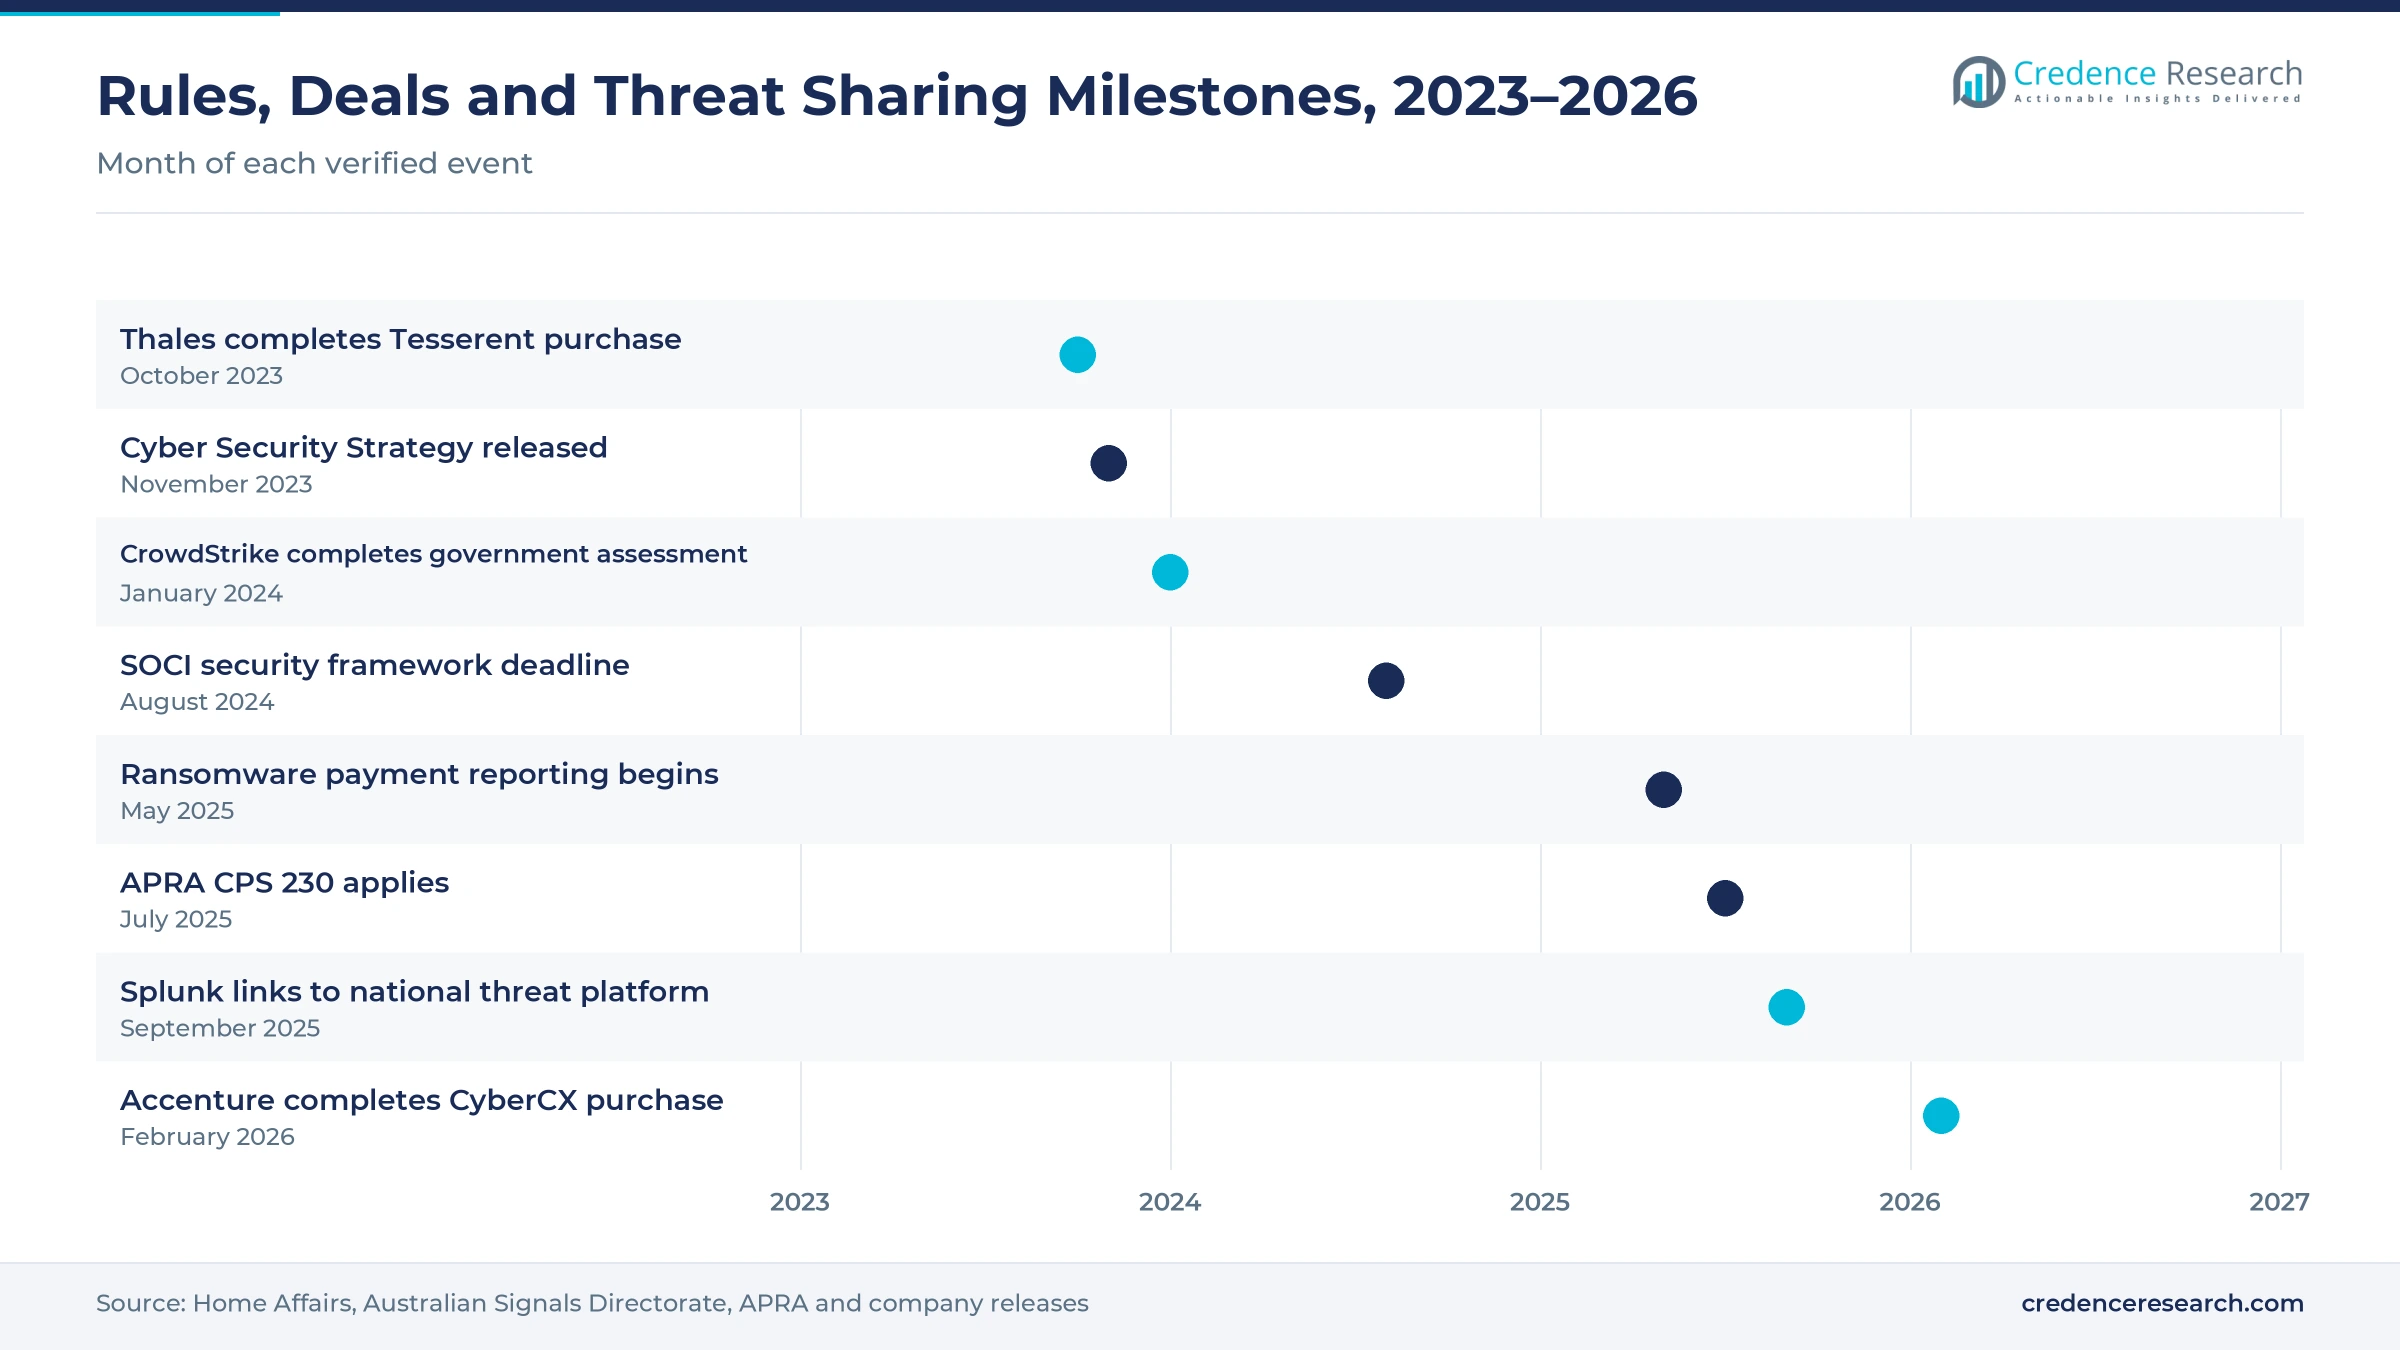Select 'Cyber Security Strategy released' label

[x=364, y=447]
